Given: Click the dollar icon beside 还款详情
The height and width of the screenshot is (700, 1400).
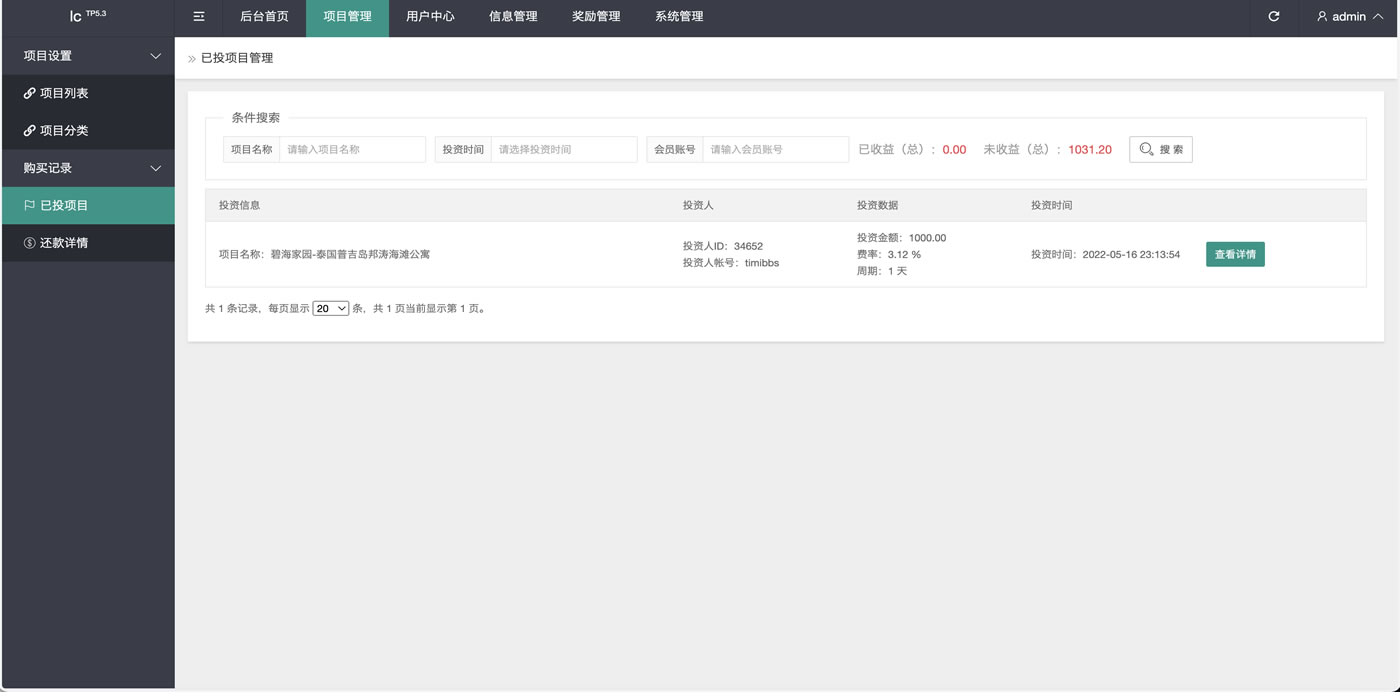Looking at the screenshot, I should pos(30,243).
